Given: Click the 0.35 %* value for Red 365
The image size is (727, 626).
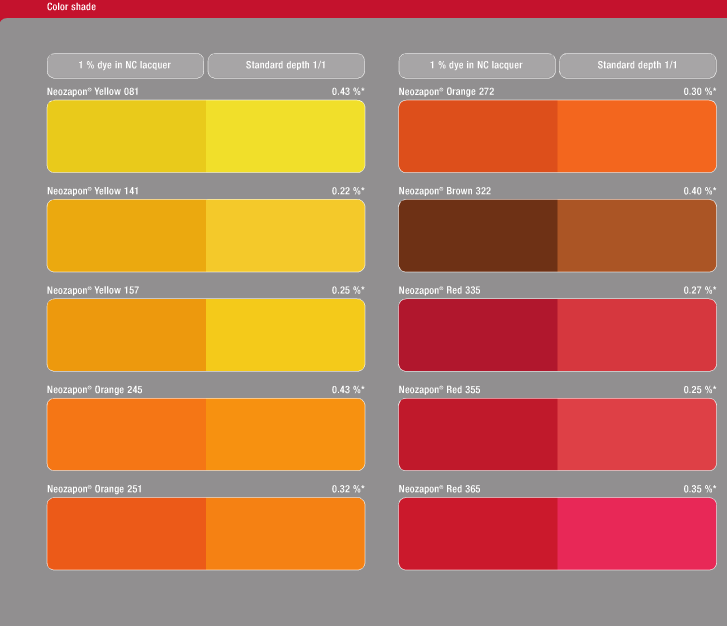Looking at the screenshot, I should tap(699, 489).
